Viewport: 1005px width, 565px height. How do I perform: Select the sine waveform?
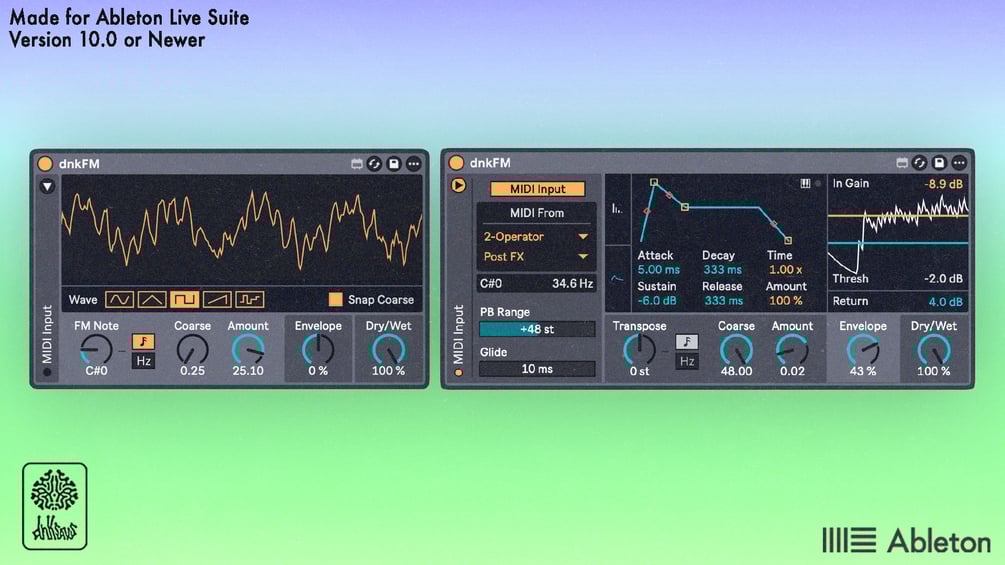coord(119,299)
